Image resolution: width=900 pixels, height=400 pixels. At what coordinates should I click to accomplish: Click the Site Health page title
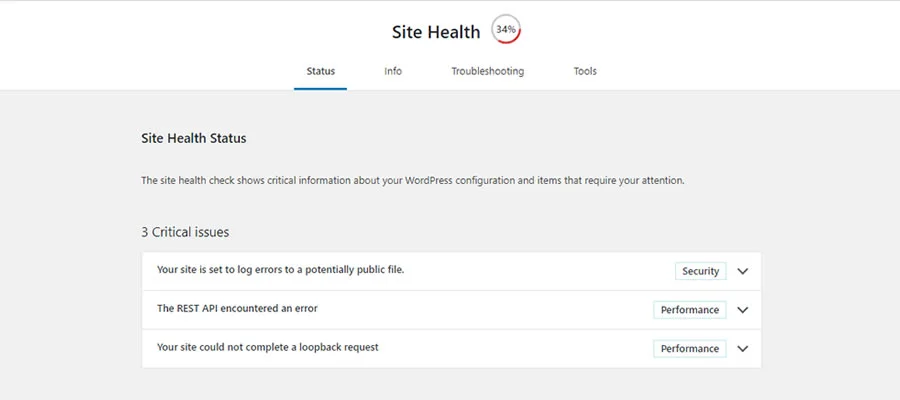click(436, 32)
